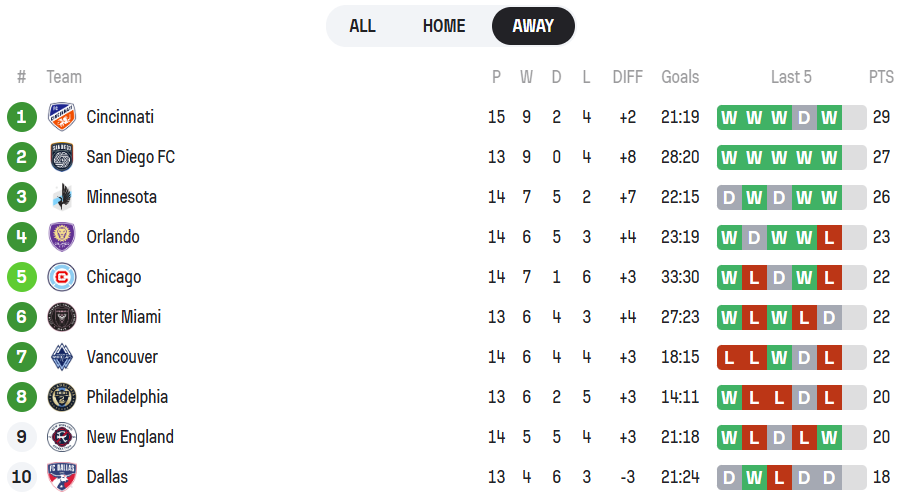Click Cincinnati's D result badge in Last 5
This screenshot has height=495, width=905.
(x=804, y=117)
